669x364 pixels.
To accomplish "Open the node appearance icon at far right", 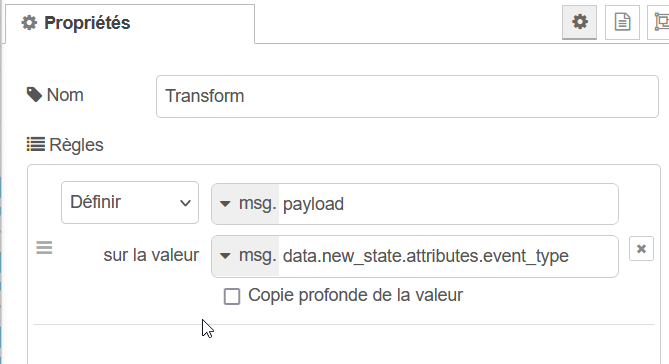I will (x=660, y=22).
